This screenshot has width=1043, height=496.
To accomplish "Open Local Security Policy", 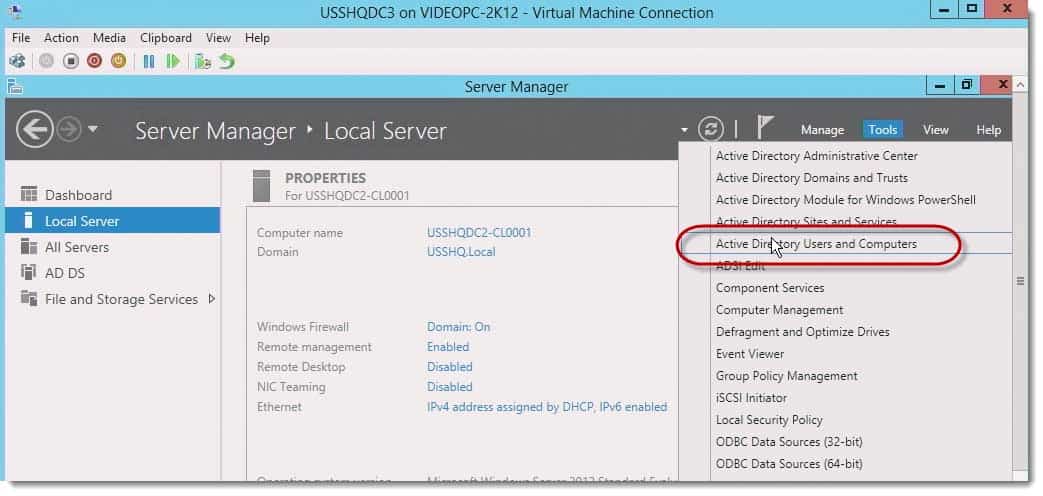I will (769, 420).
